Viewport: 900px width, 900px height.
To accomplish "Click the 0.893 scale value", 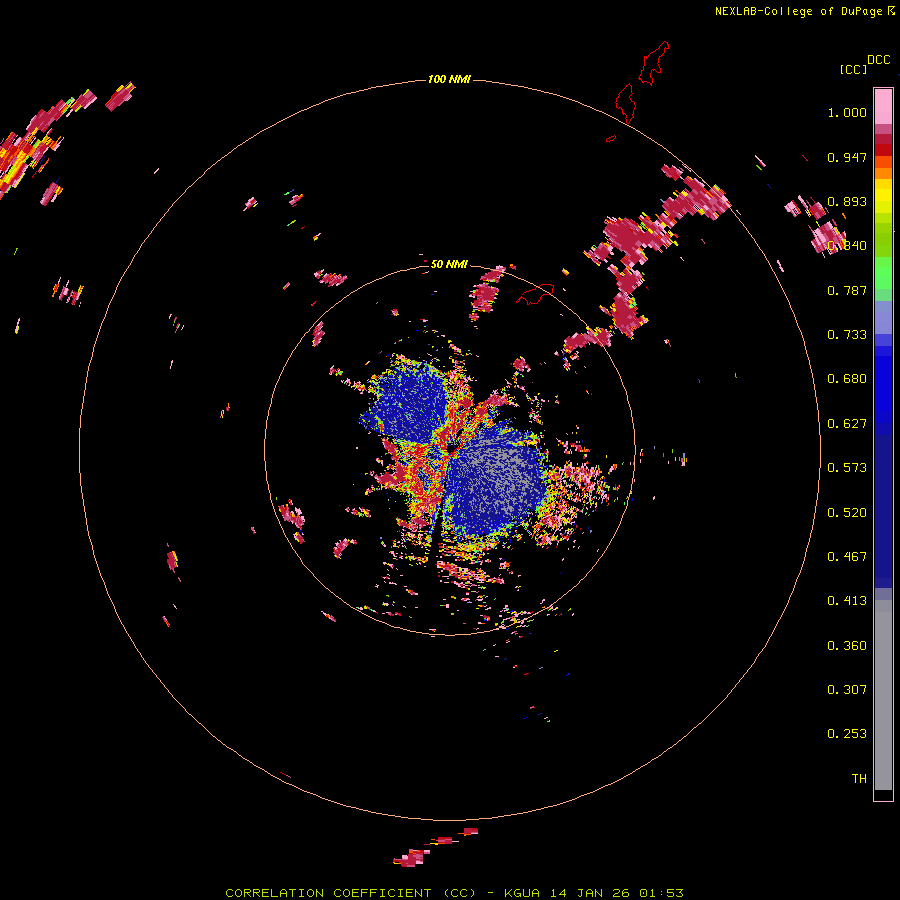I will pos(847,201).
